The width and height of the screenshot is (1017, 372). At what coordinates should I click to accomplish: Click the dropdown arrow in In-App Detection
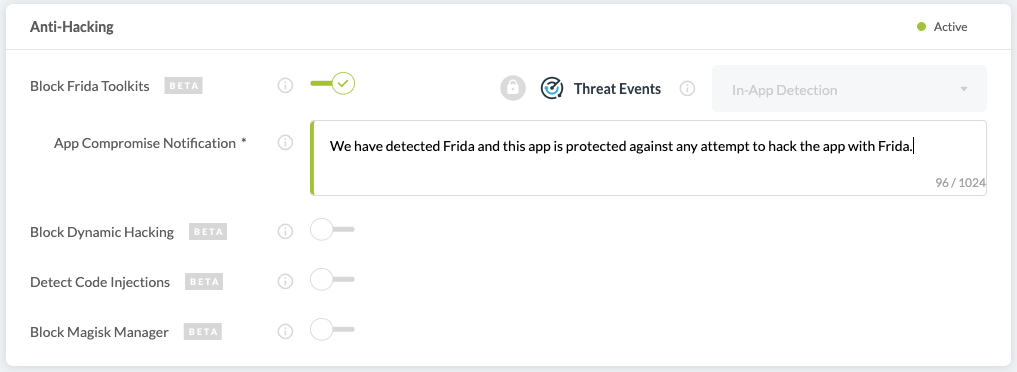click(964, 89)
